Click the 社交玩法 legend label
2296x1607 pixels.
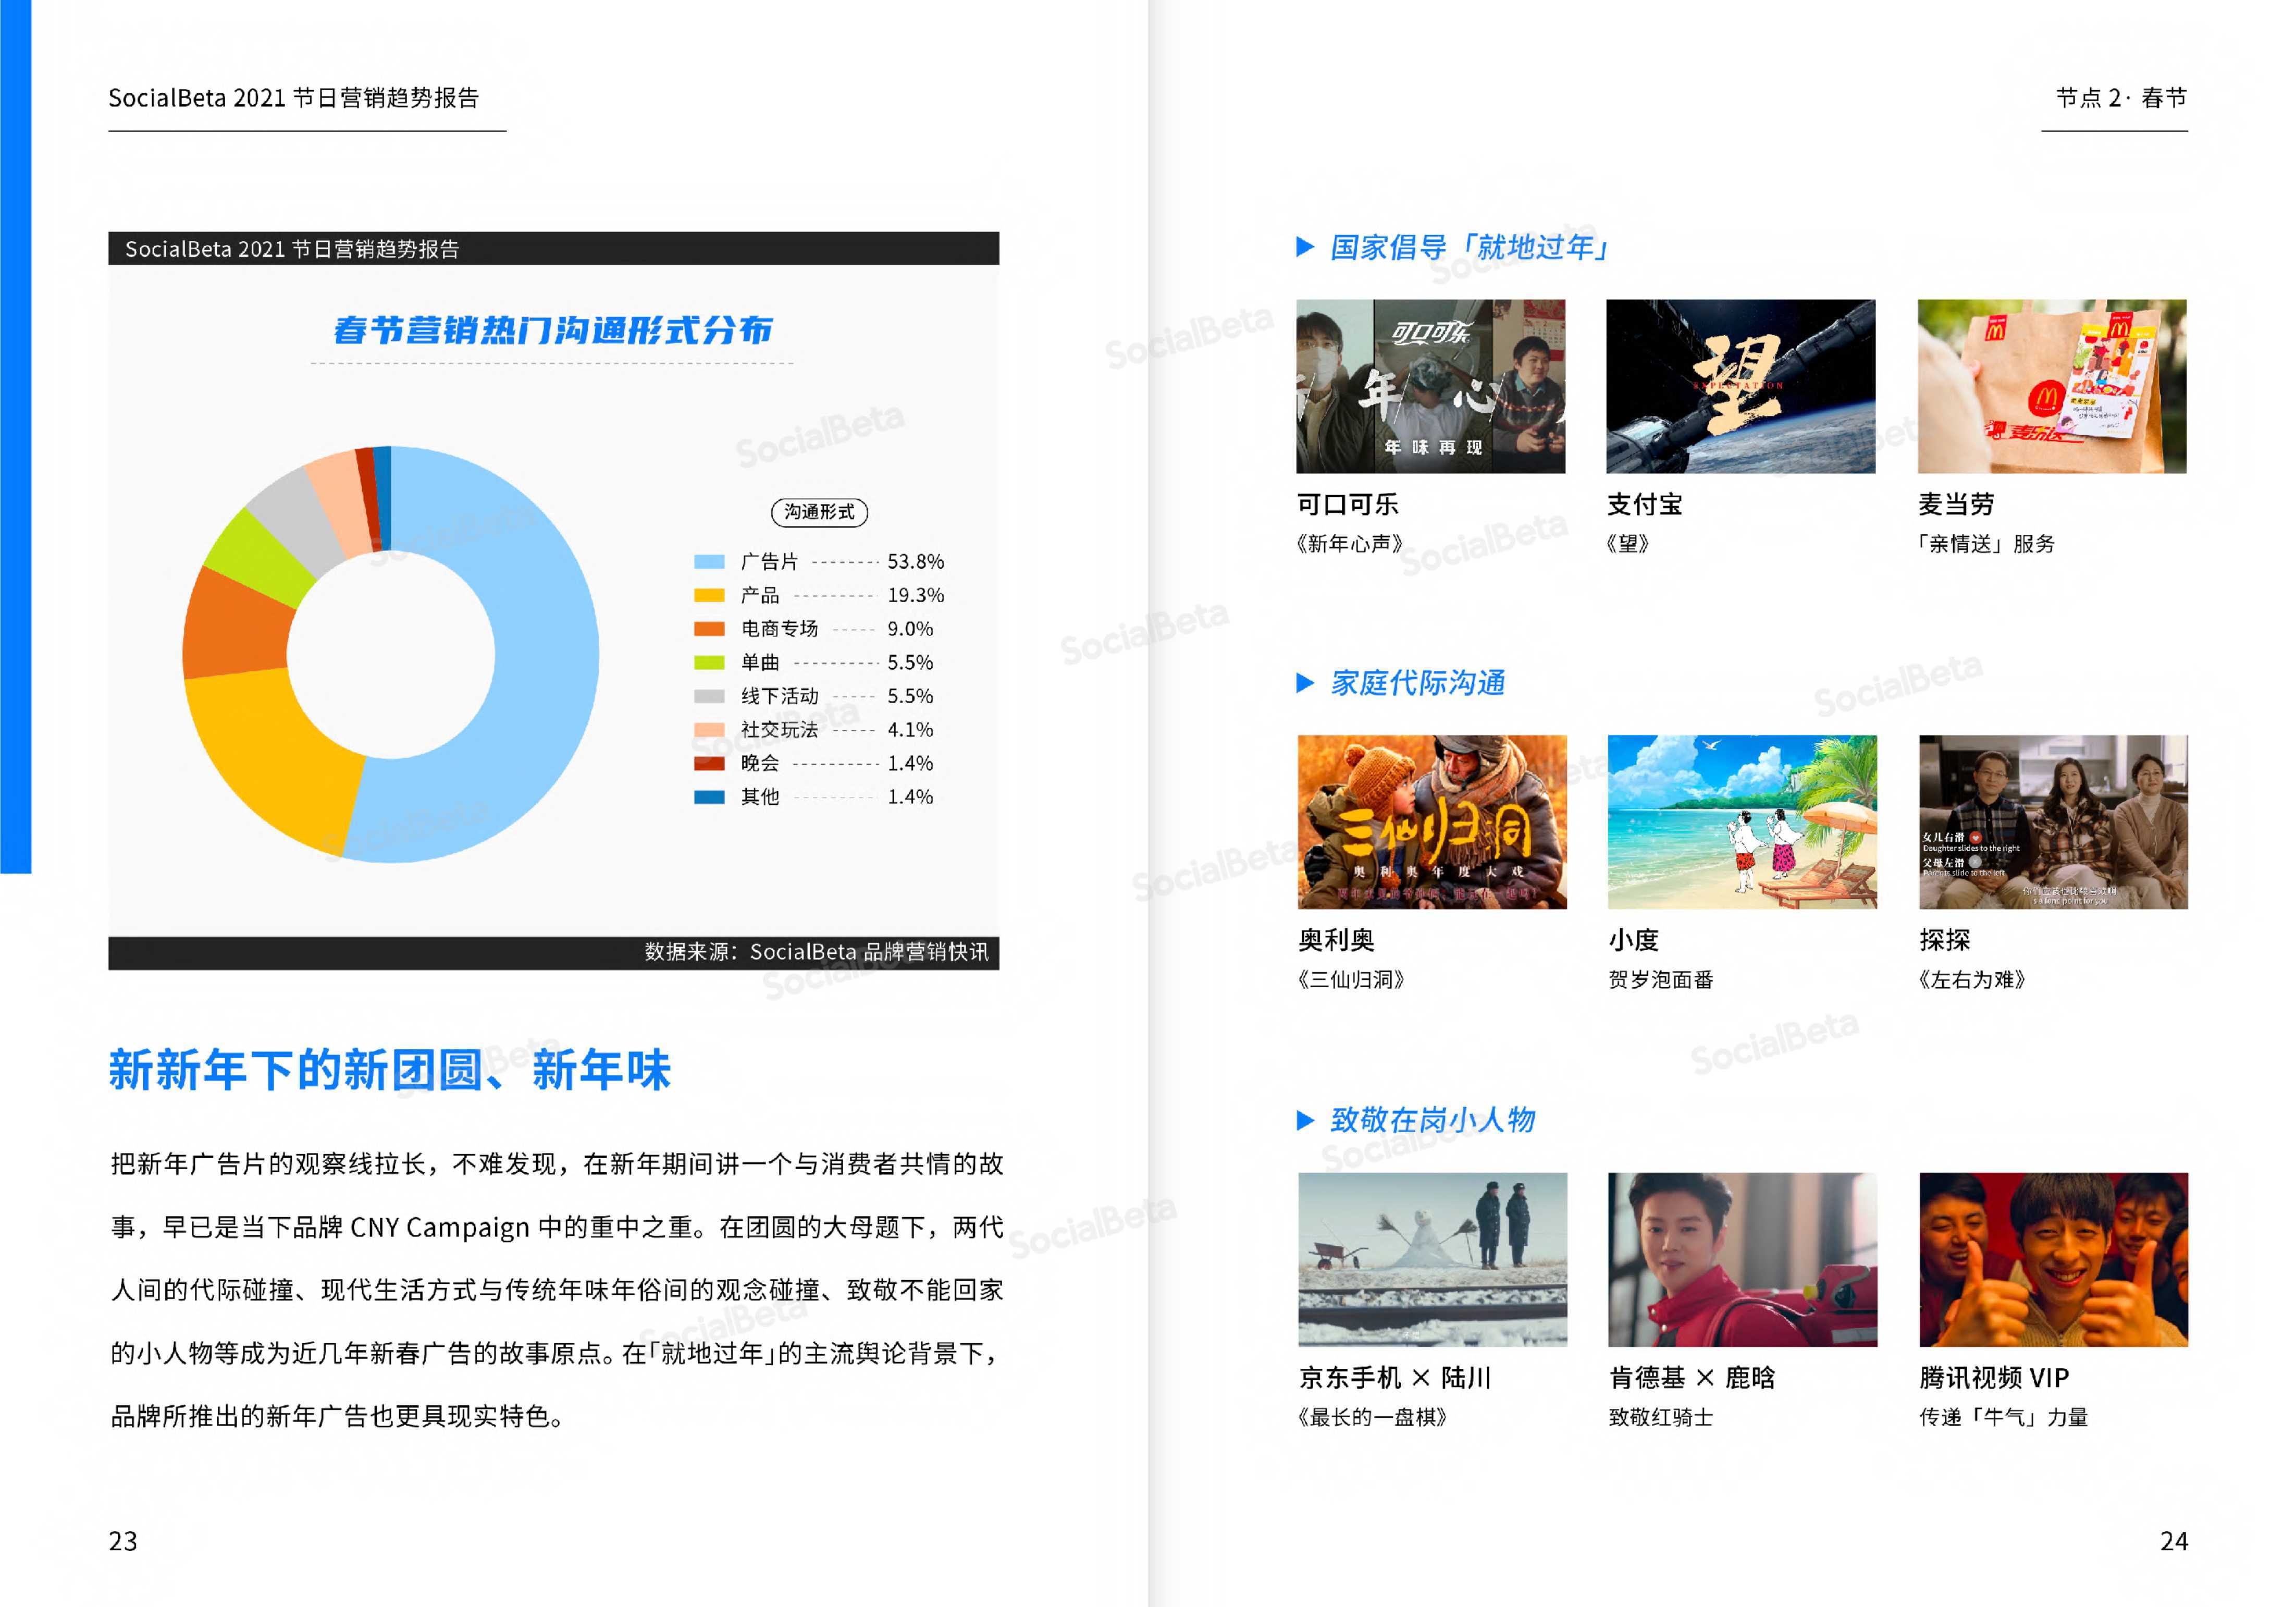point(780,730)
